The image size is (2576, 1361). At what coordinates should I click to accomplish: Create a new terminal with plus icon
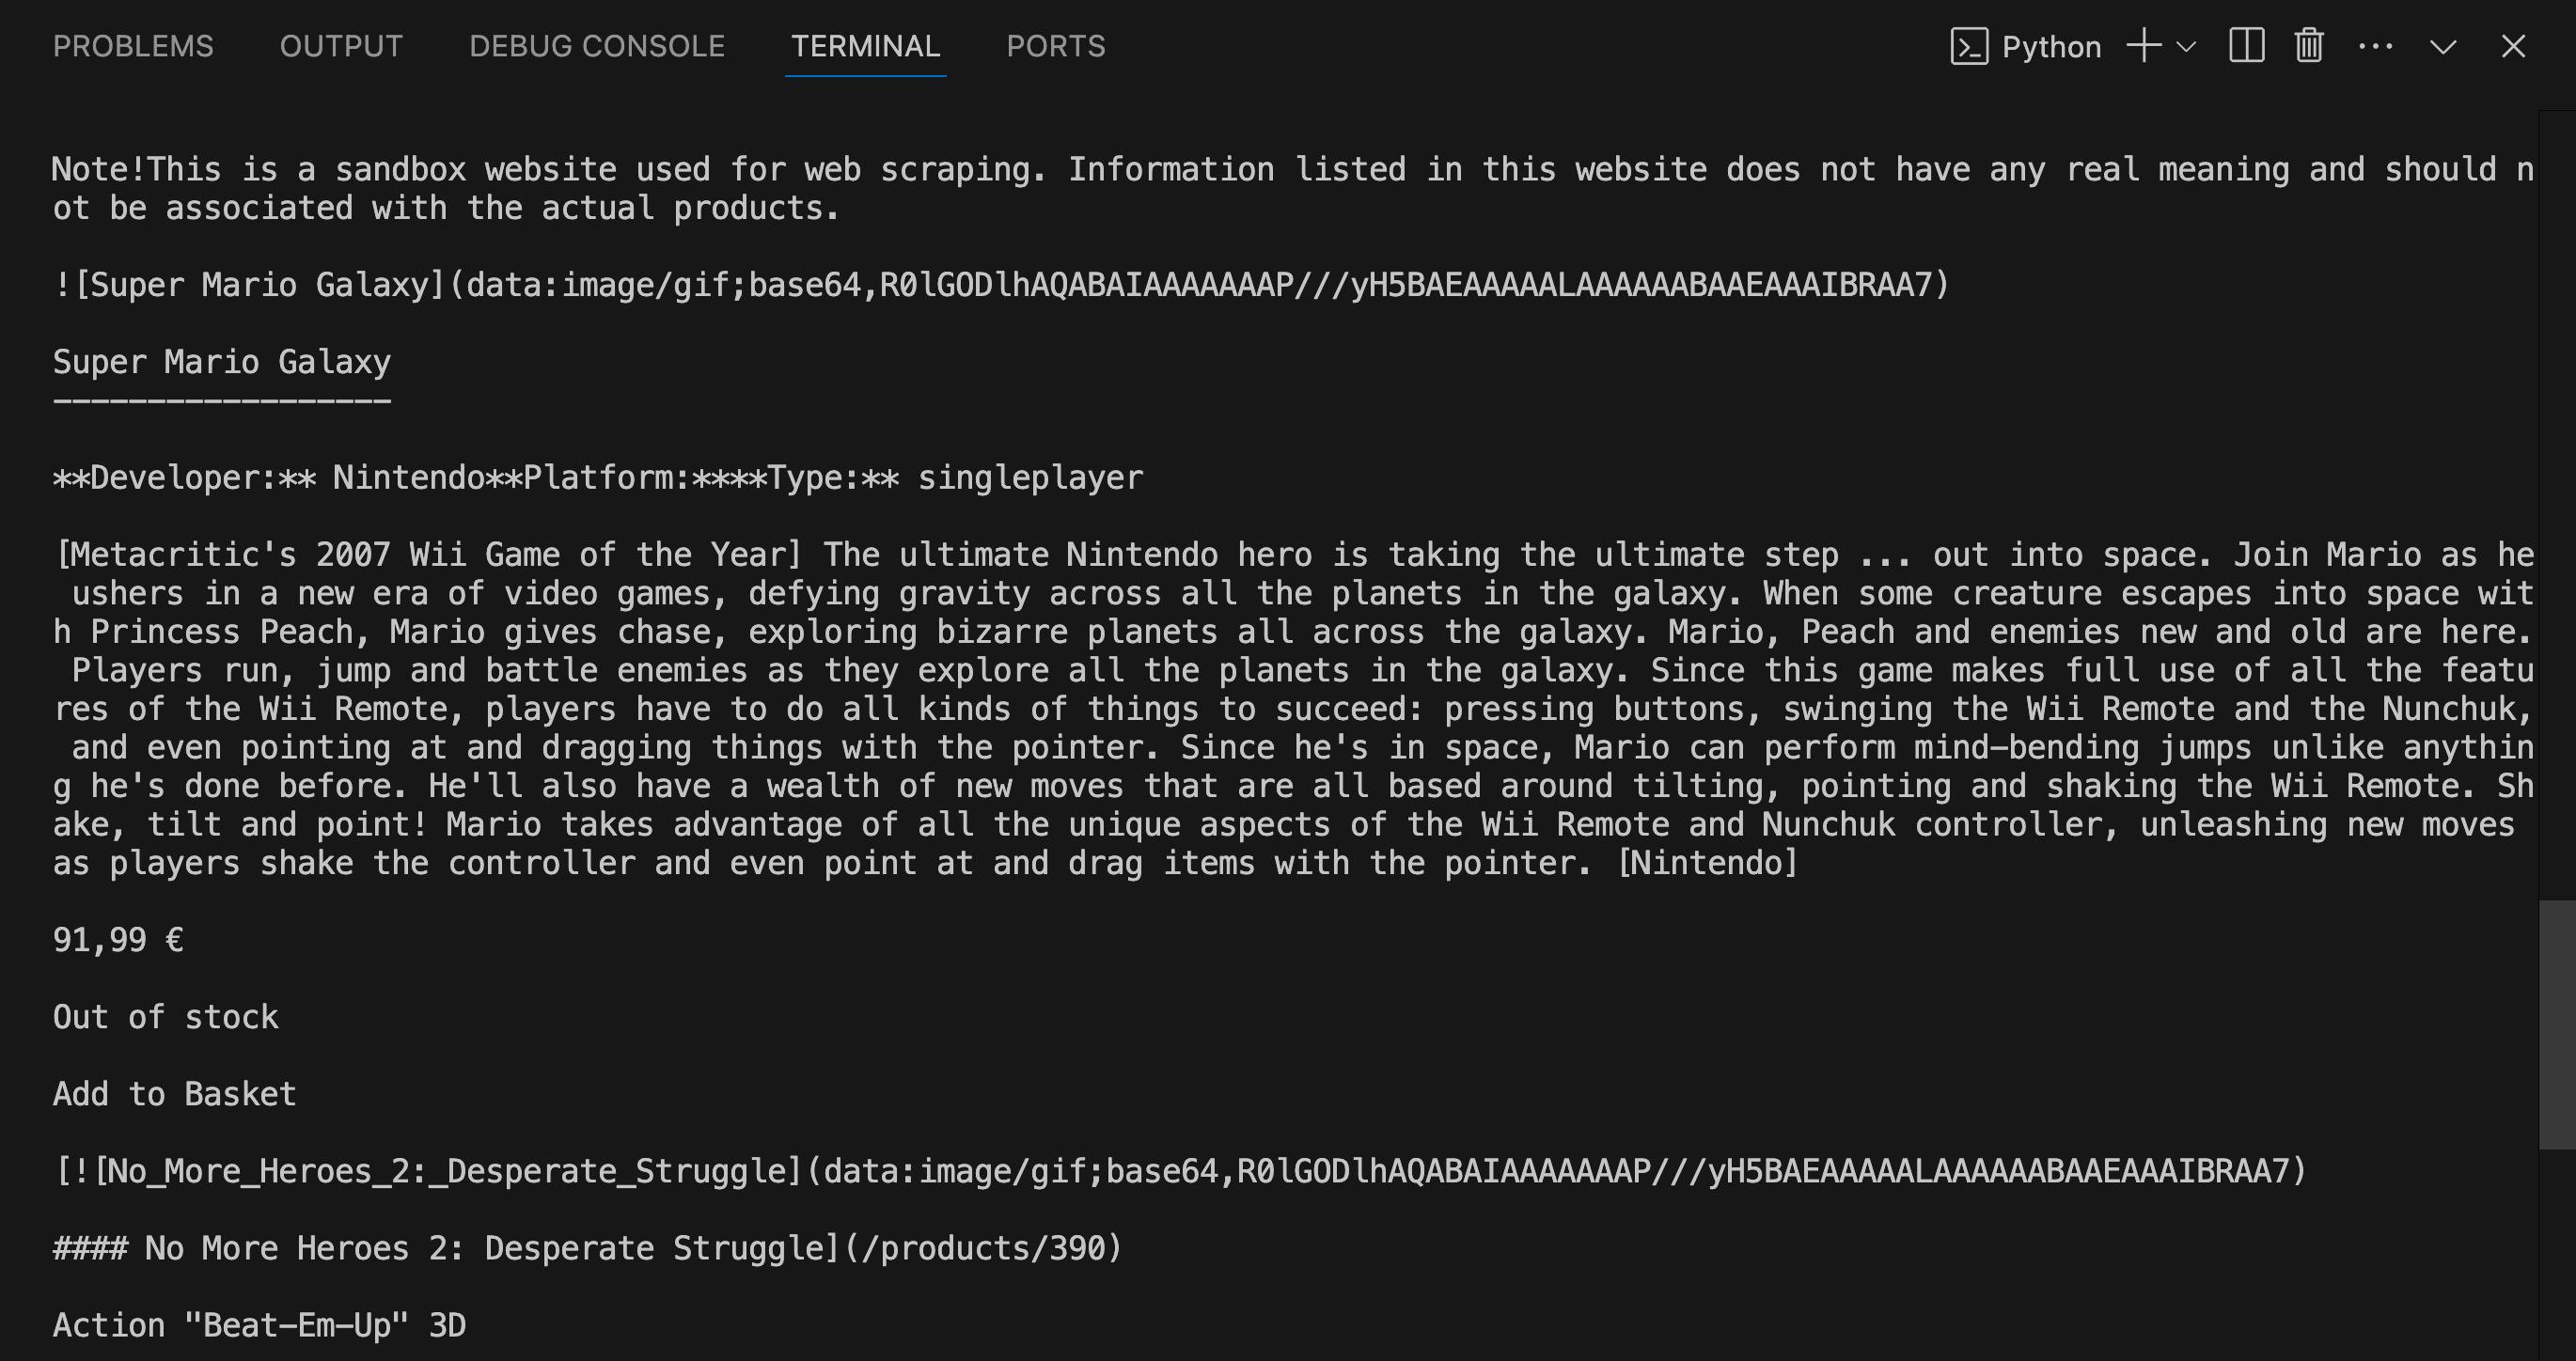(2144, 46)
